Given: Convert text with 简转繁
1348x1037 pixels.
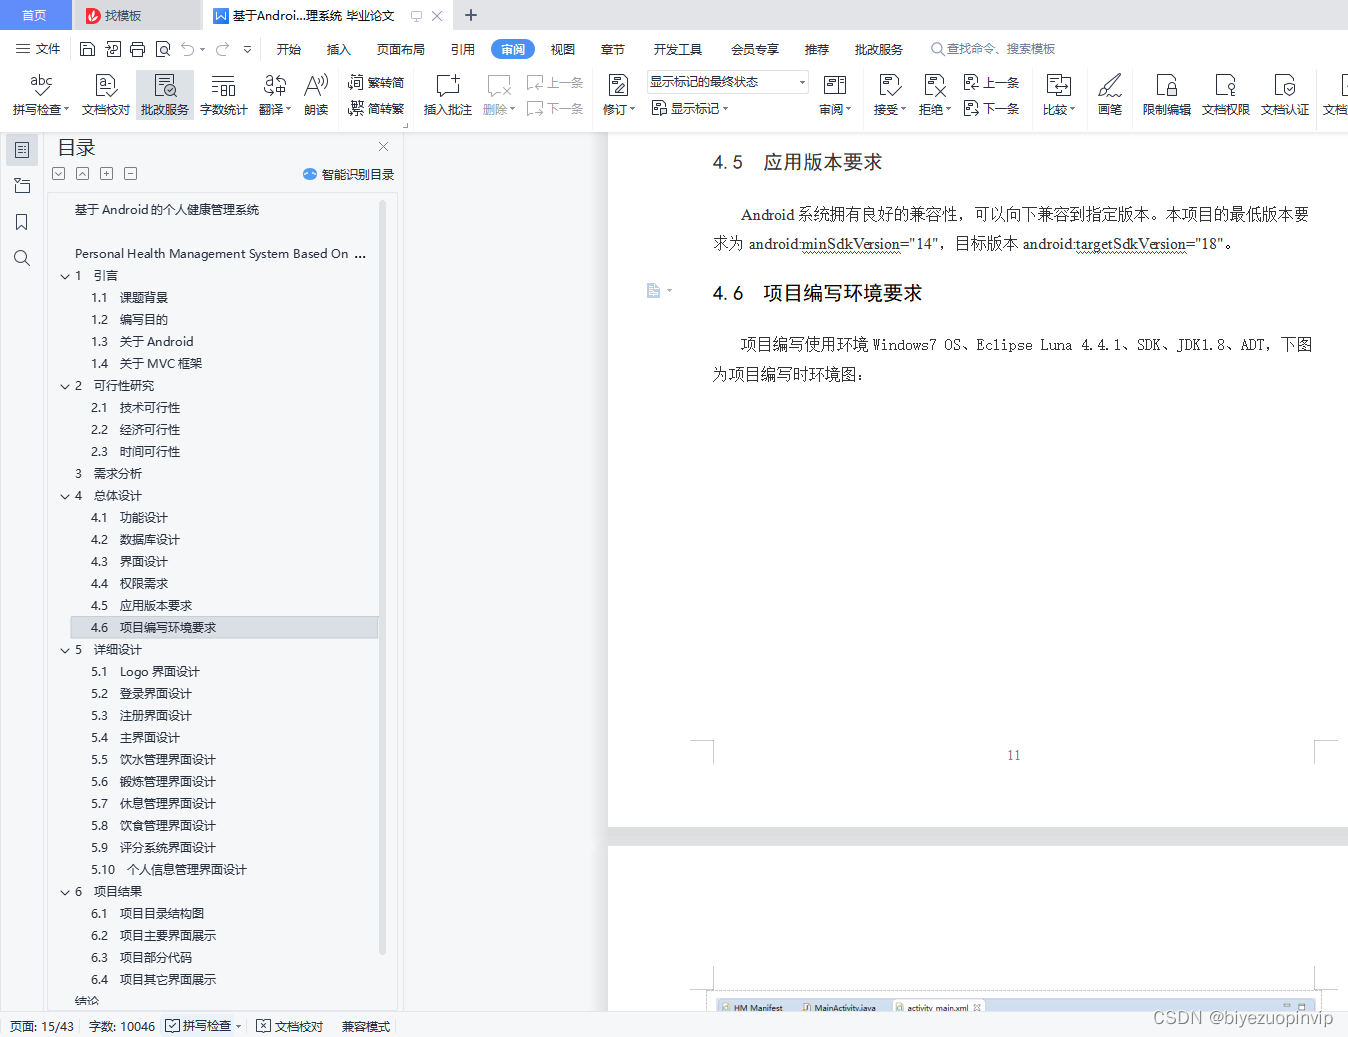Looking at the screenshot, I should tap(376, 108).
